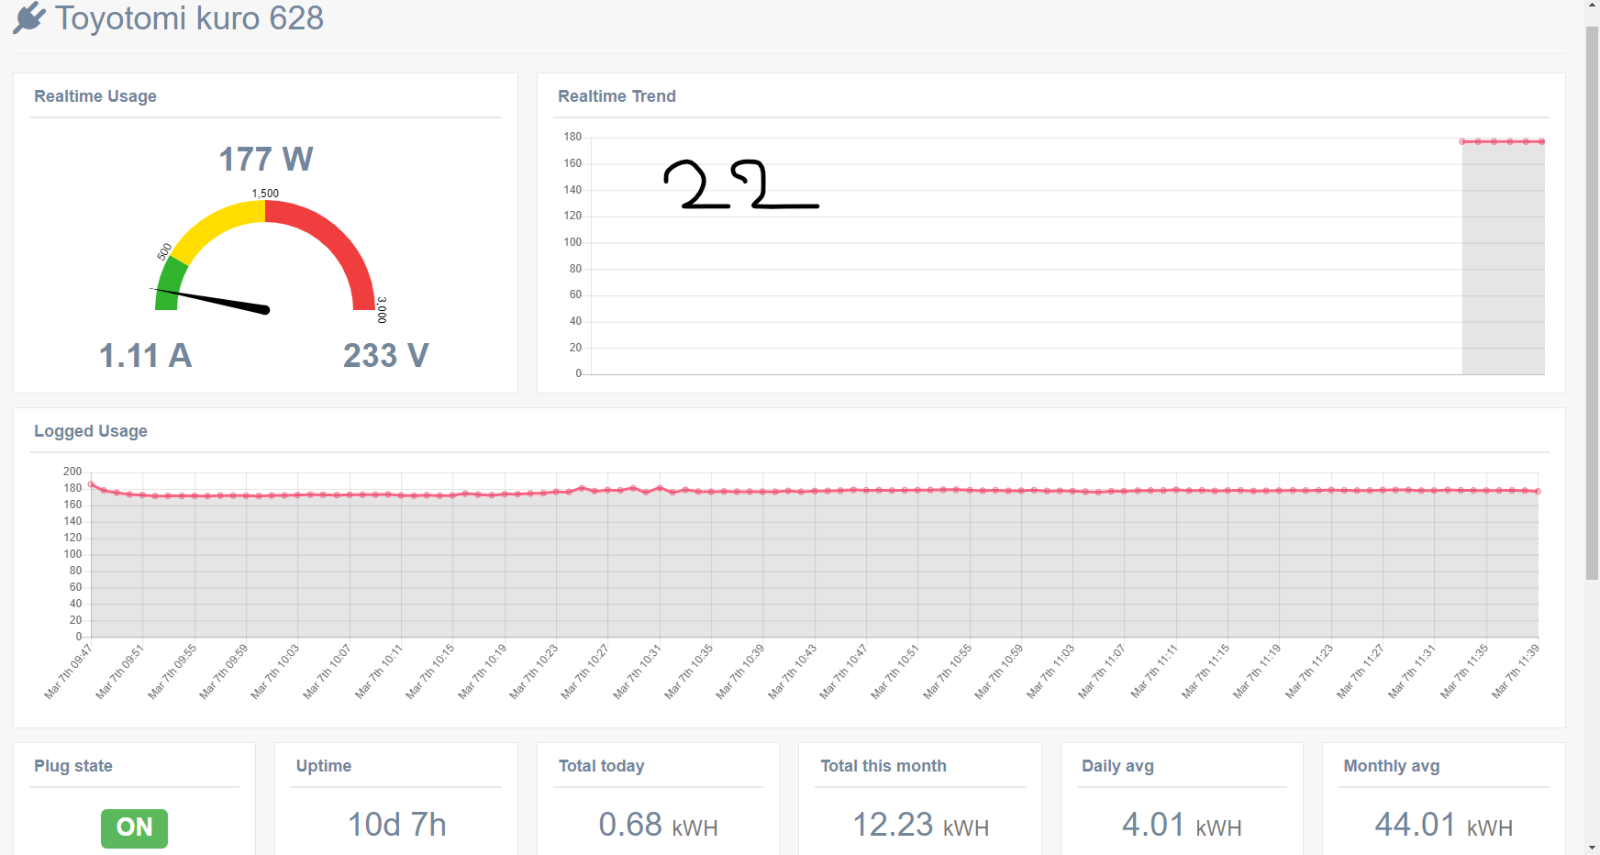Click the Total this month heading
1600x855 pixels.
pos(883,766)
